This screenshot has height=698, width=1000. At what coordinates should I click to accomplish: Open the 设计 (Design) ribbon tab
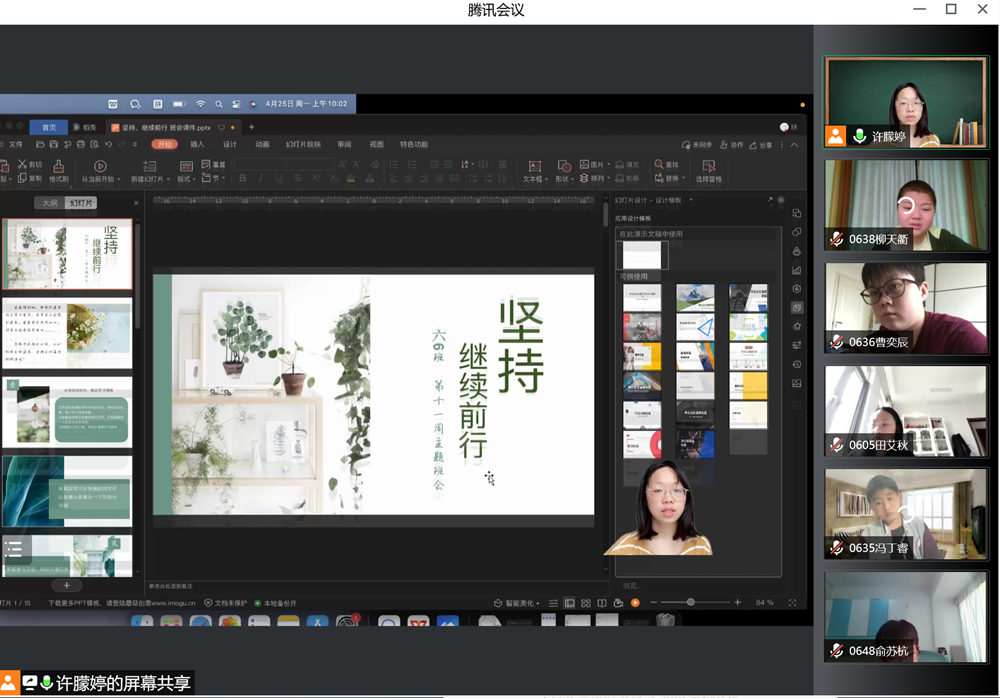coord(230,144)
